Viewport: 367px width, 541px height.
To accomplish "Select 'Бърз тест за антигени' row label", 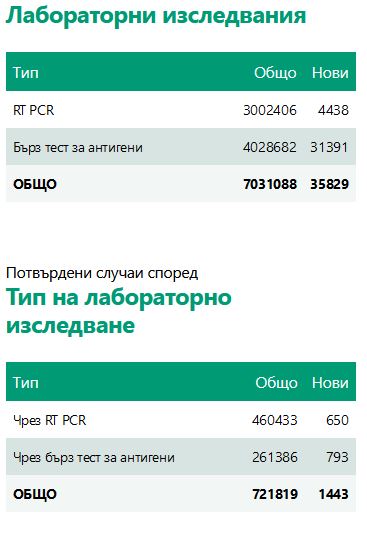I will [x=78, y=148].
